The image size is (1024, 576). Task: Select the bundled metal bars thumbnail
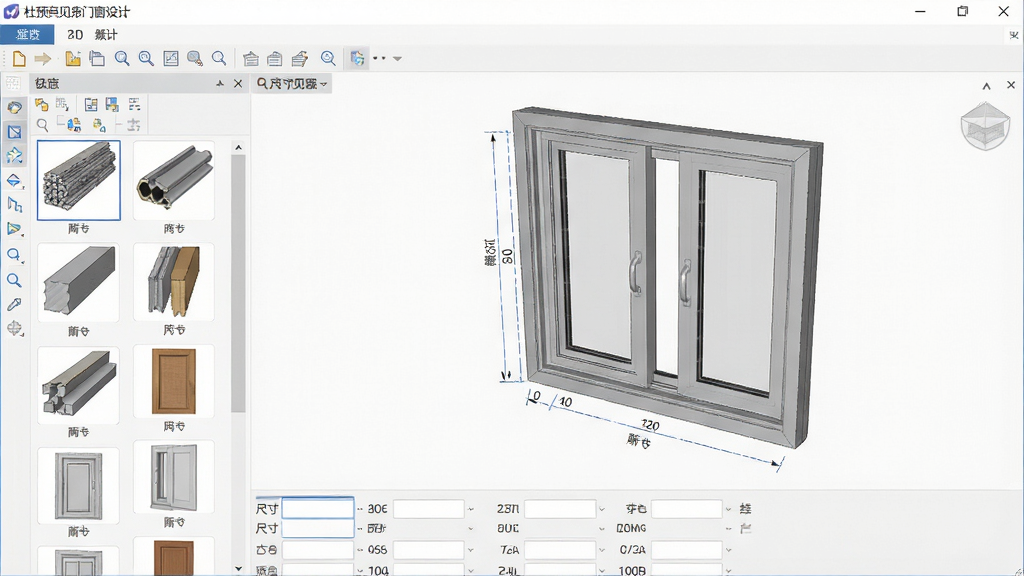78,180
